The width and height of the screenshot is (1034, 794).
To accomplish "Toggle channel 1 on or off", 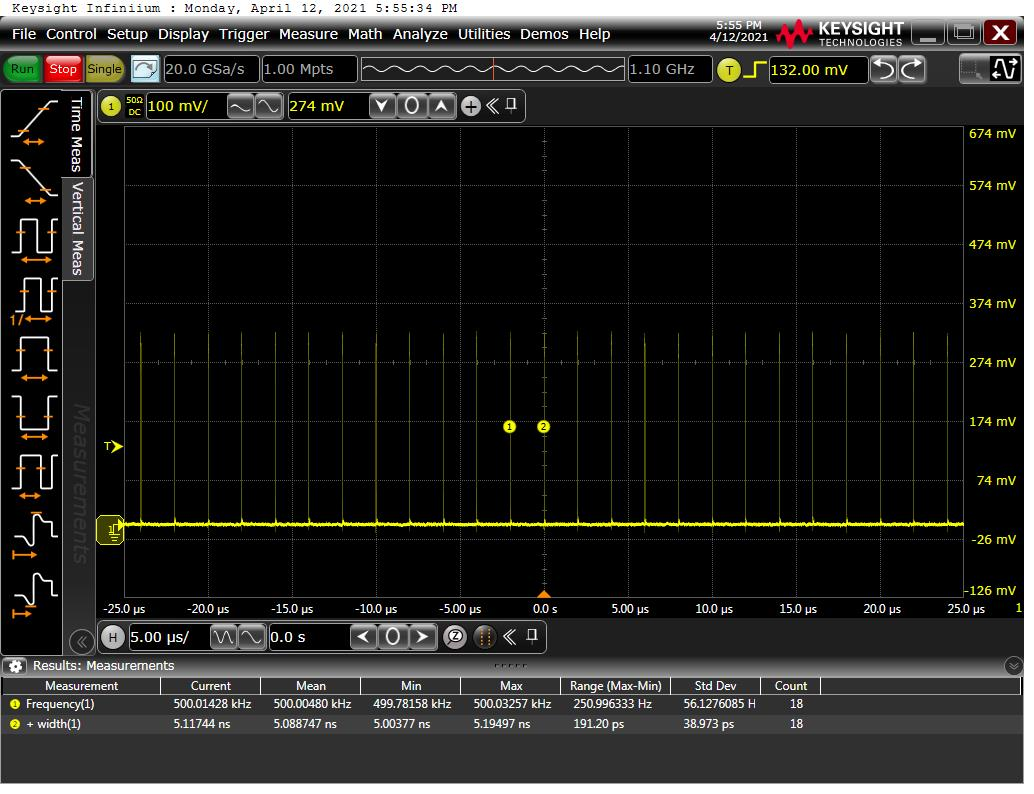I will click(x=111, y=106).
